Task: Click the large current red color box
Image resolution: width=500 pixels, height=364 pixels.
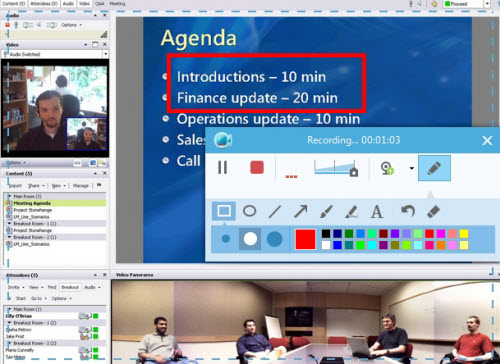Action: 305,239
